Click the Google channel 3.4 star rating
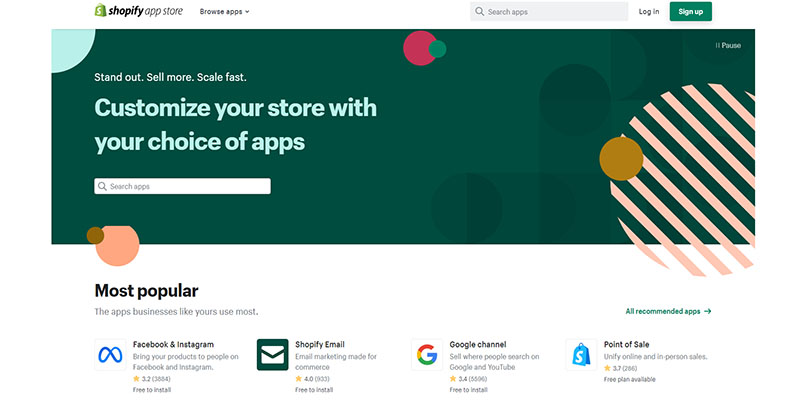 [x=468, y=379]
